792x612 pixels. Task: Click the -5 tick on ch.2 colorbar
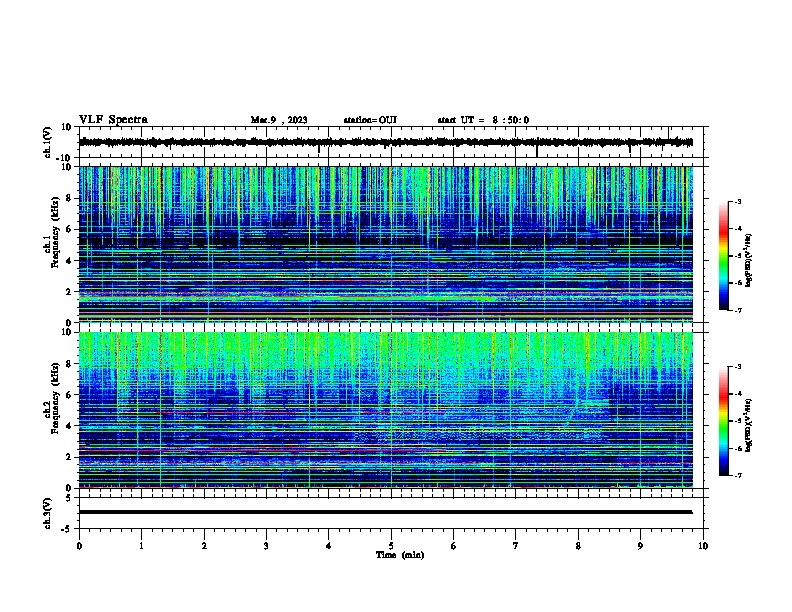738,421
